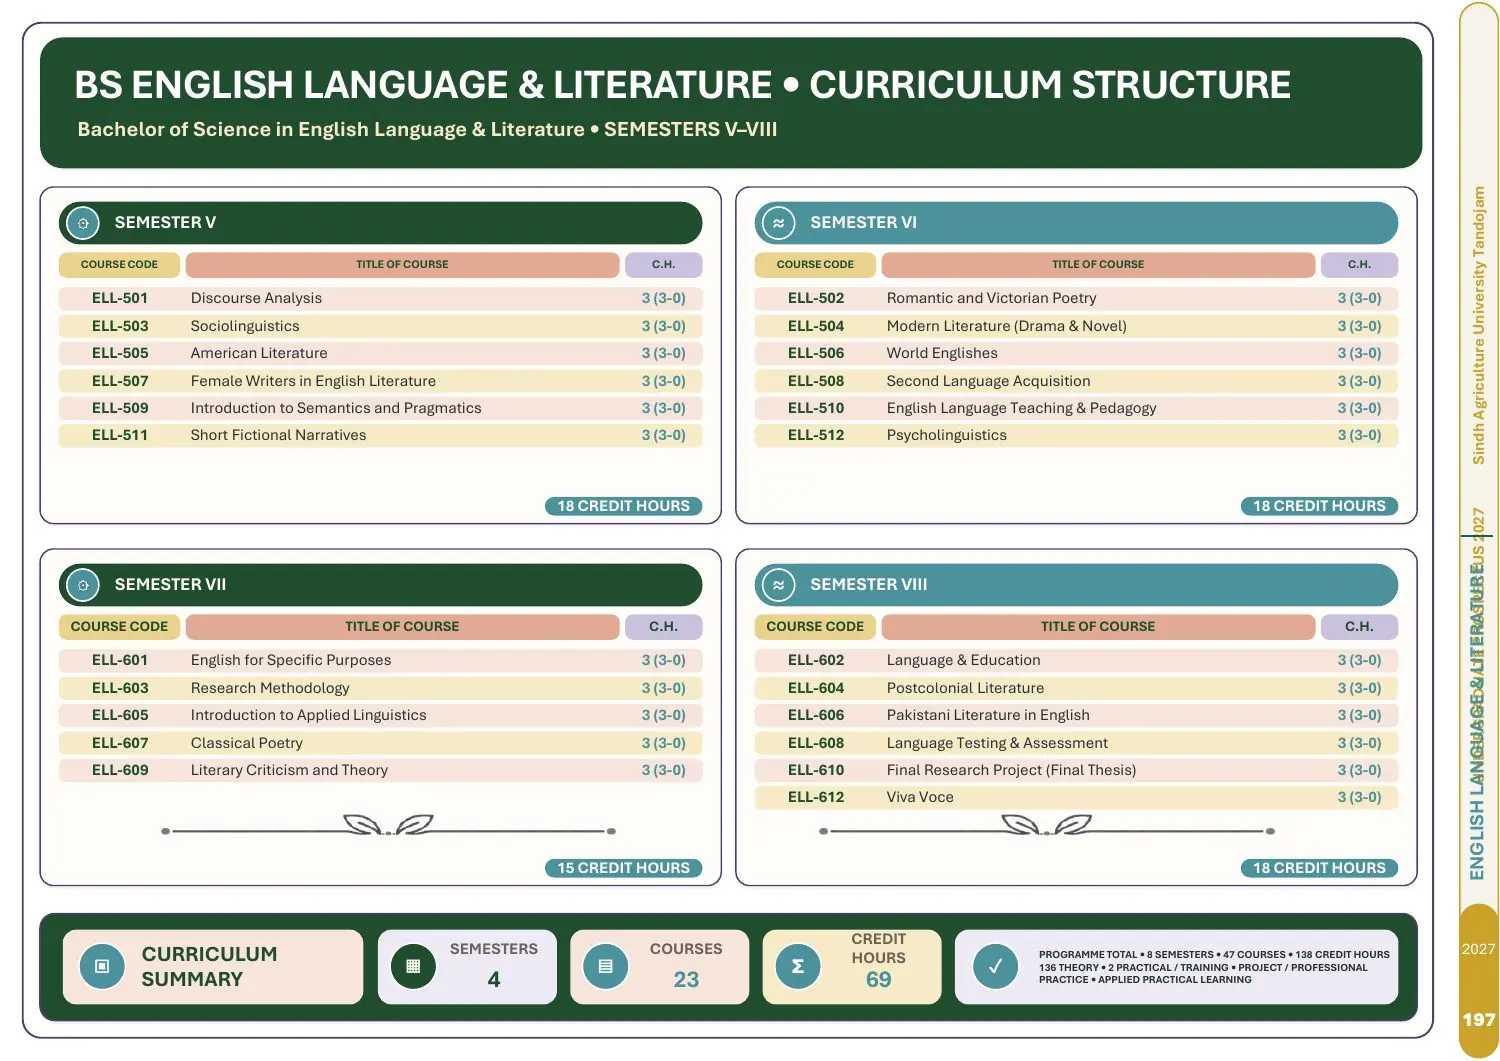
Task: Click the grid icon on the Semesters card
Action: (x=413, y=967)
